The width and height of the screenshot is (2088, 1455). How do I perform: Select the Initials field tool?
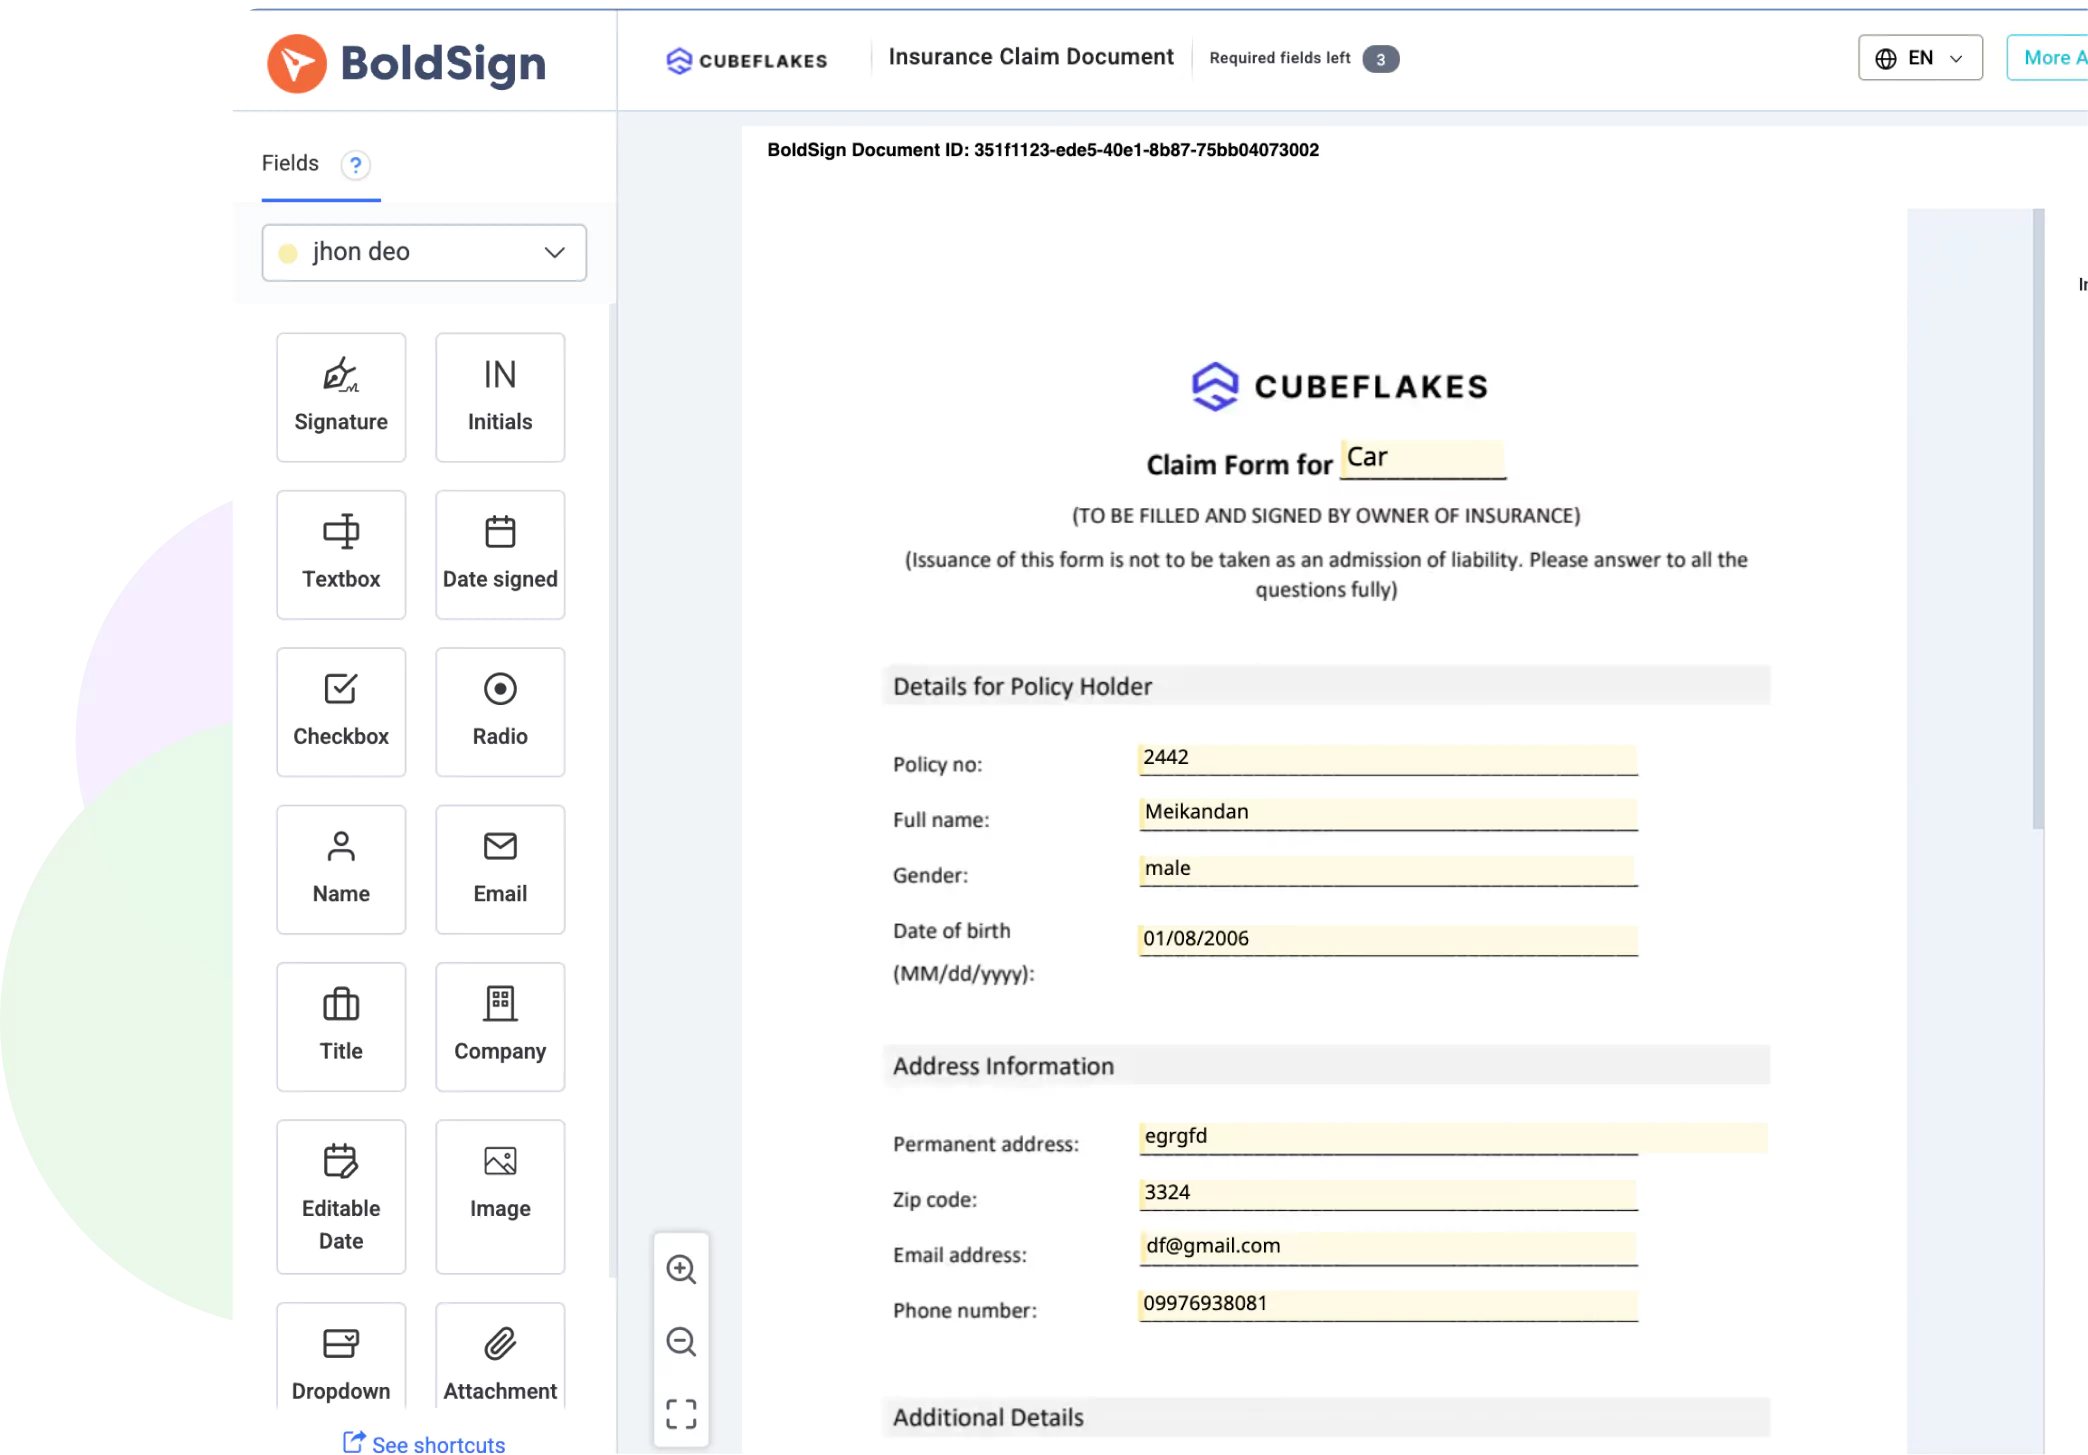point(499,396)
